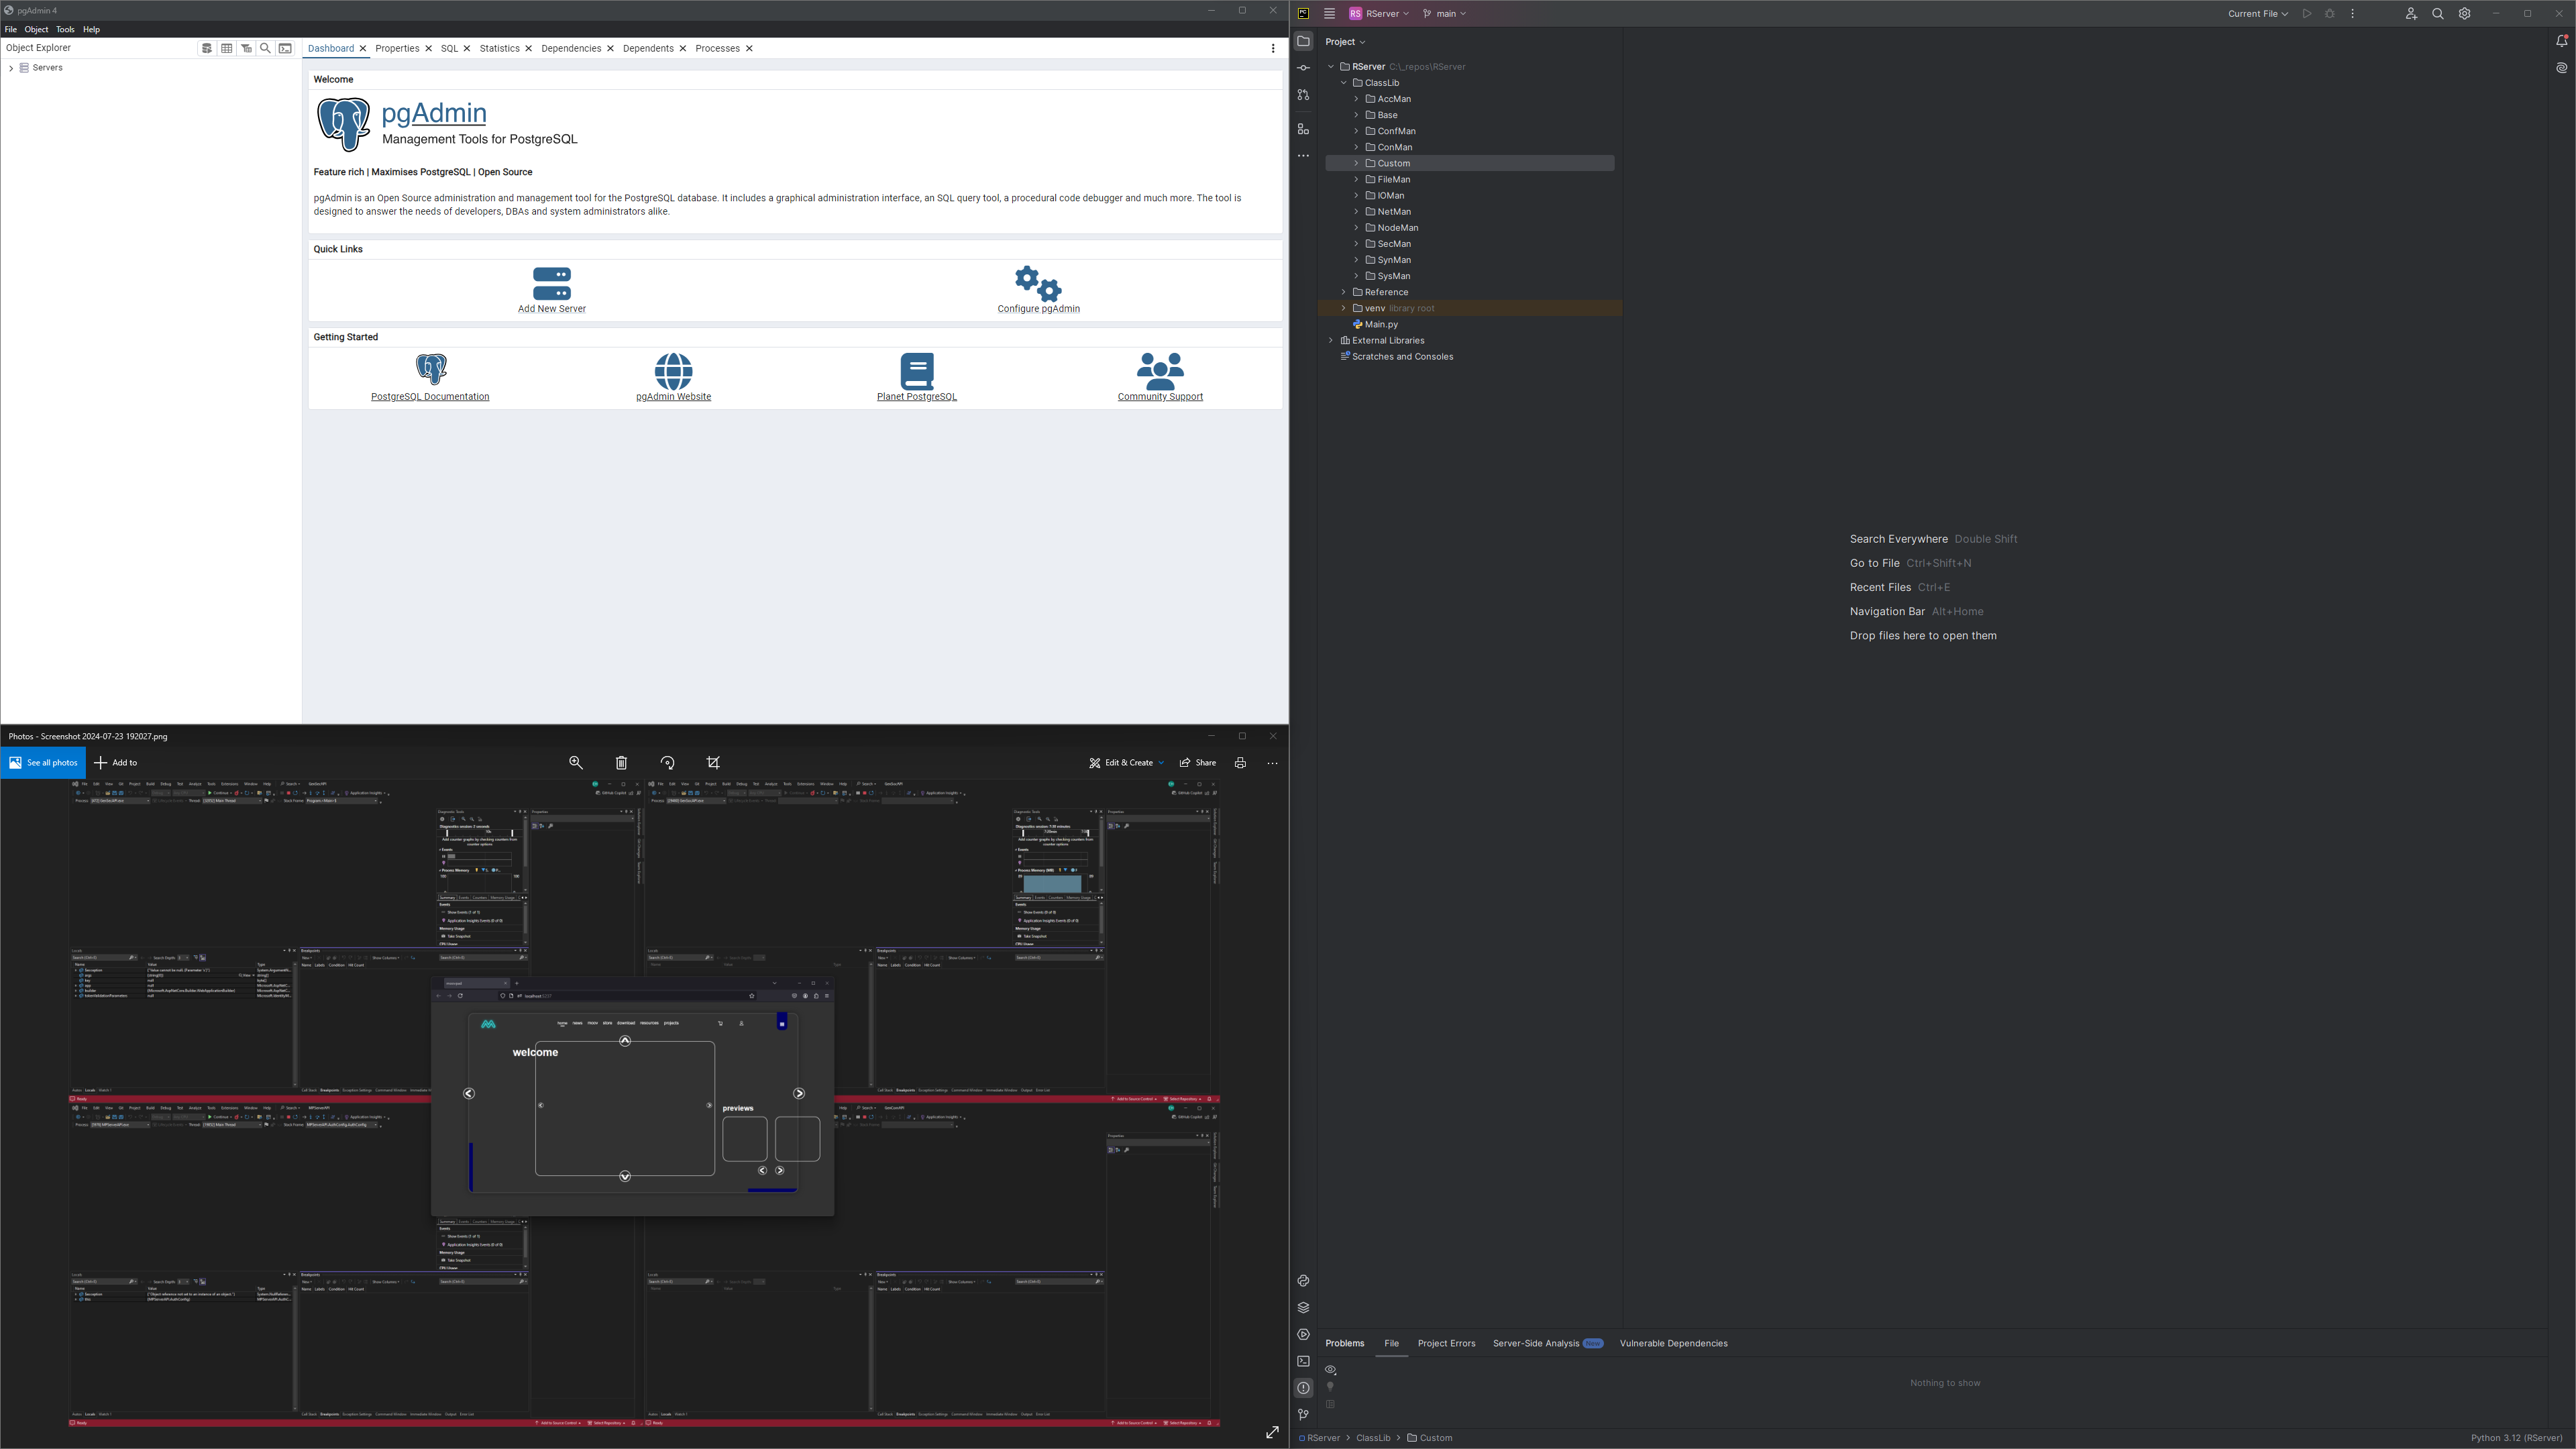
Task: Expand Reference folder chevron
Action: (1343, 292)
